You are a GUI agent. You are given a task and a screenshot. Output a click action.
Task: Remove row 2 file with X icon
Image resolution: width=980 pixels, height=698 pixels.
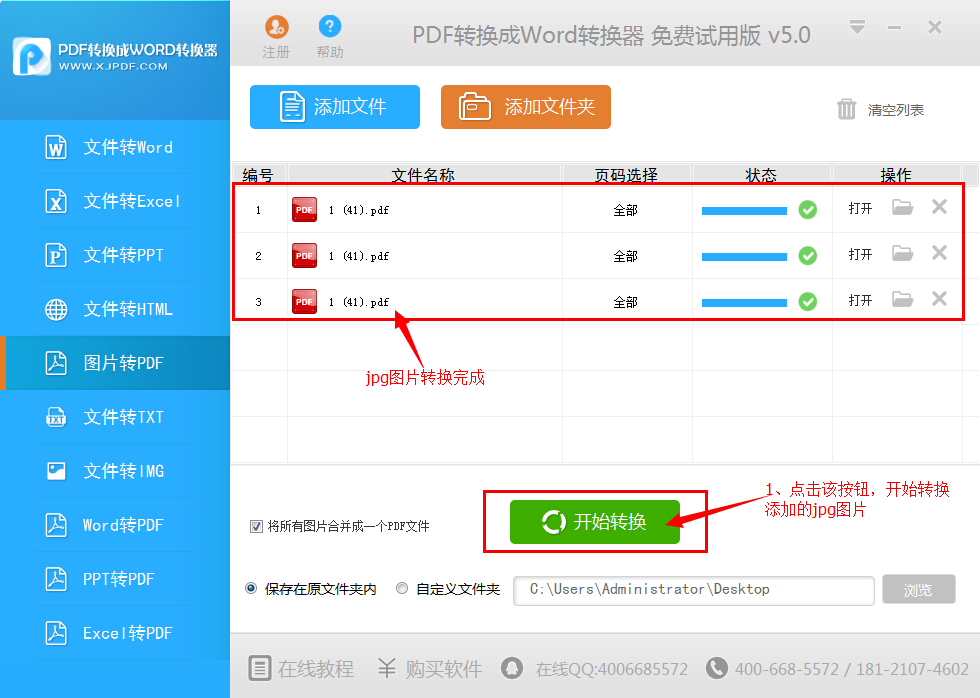939,253
